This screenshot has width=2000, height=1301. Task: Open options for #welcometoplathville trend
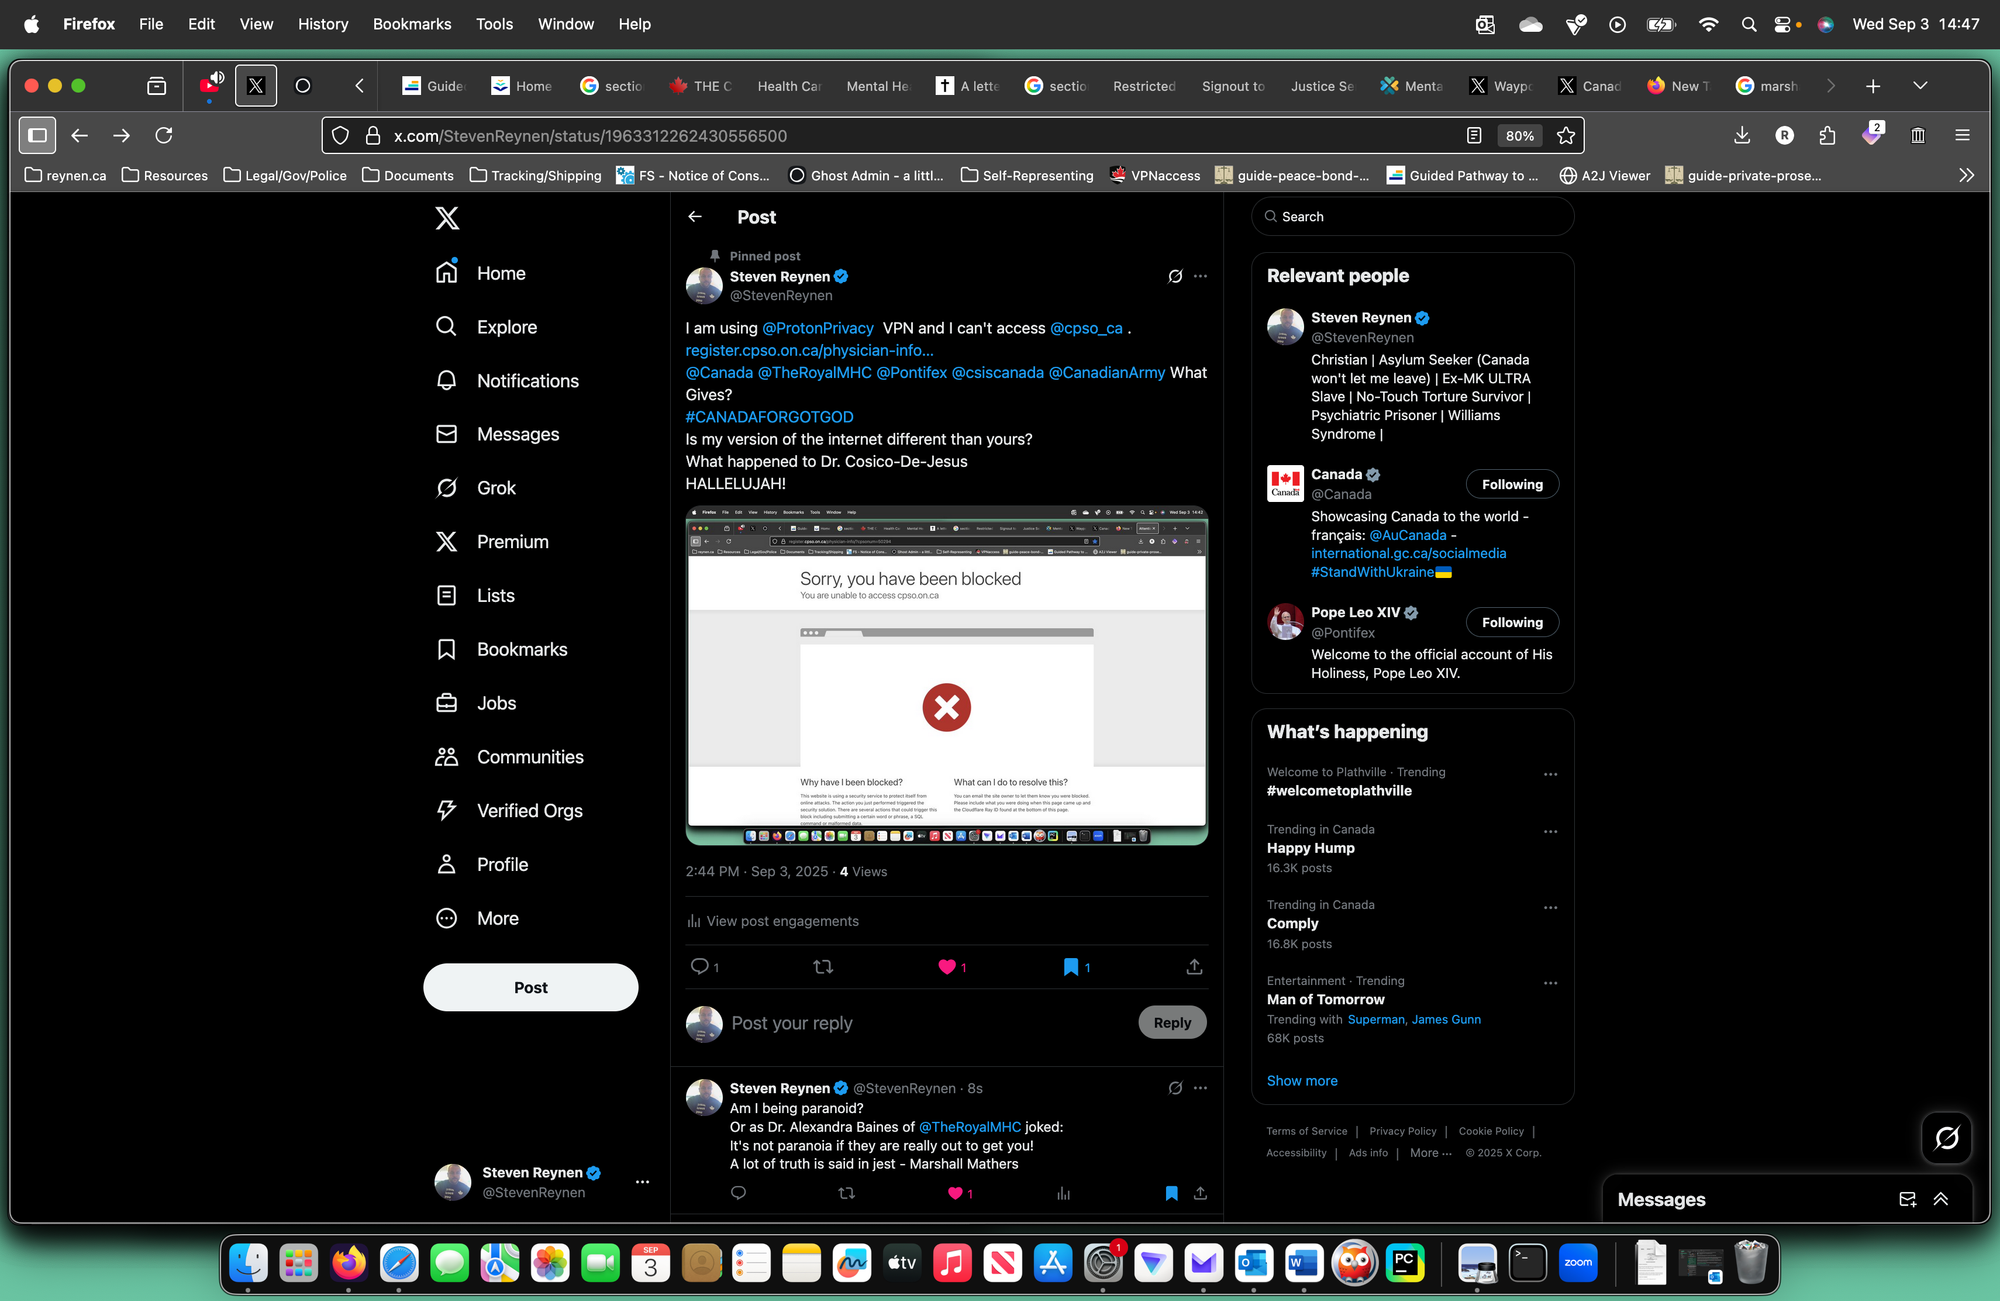(1550, 774)
